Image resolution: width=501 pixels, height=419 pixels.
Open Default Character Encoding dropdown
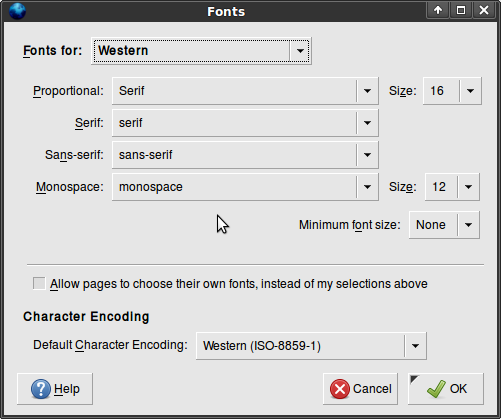point(311,346)
